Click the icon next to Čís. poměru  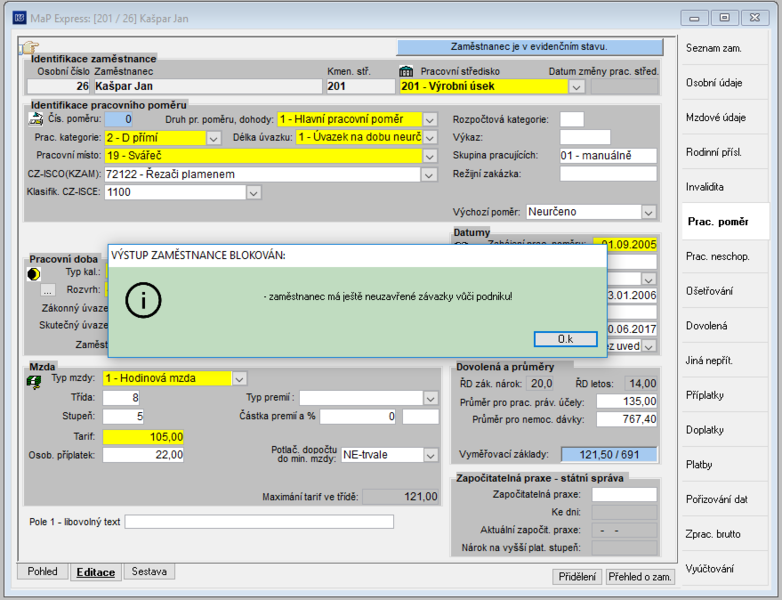[35, 119]
